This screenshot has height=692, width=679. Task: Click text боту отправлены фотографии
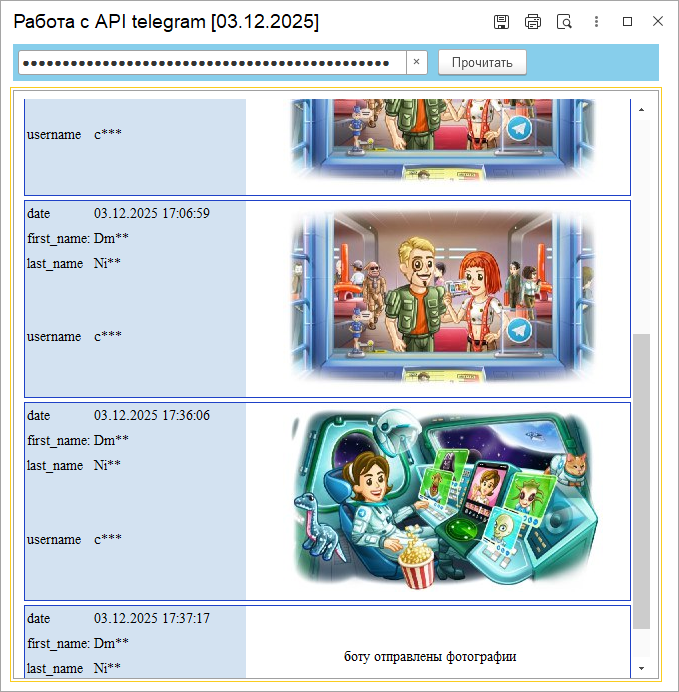(430, 657)
